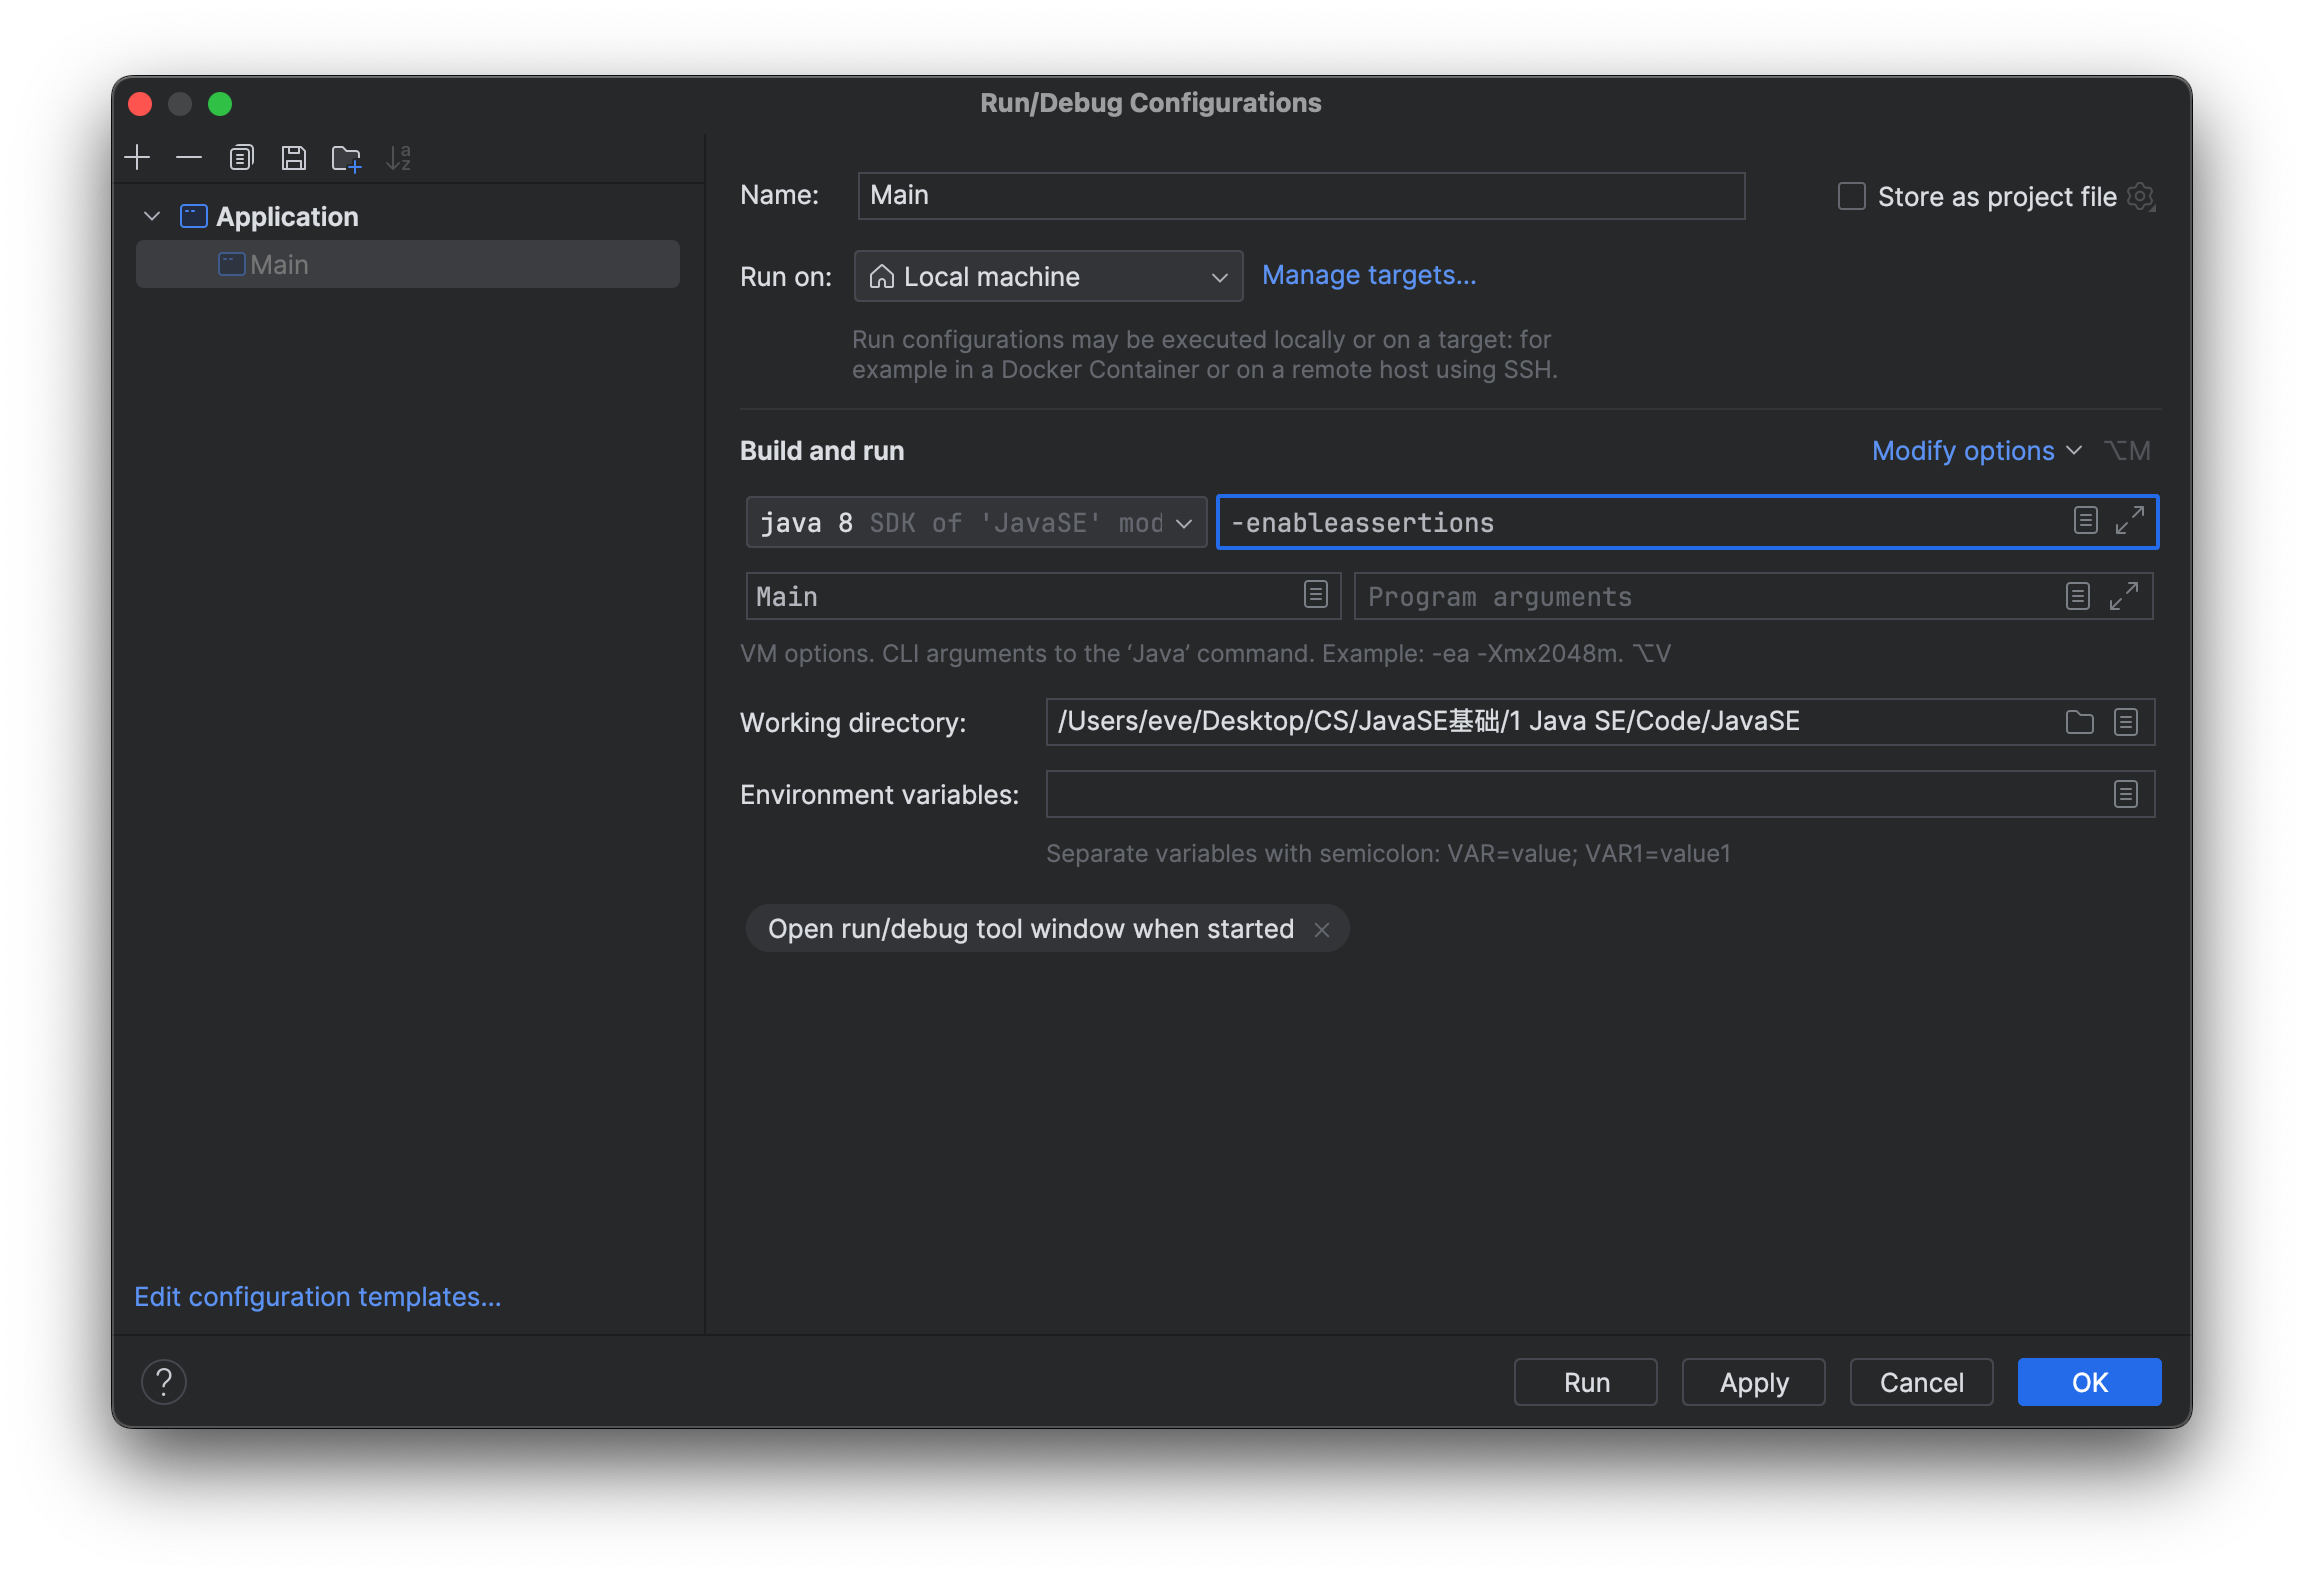2304x1576 pixels.
Task: Remove the selected configuration
Action: pyautogui.click(x=189, y=157)
